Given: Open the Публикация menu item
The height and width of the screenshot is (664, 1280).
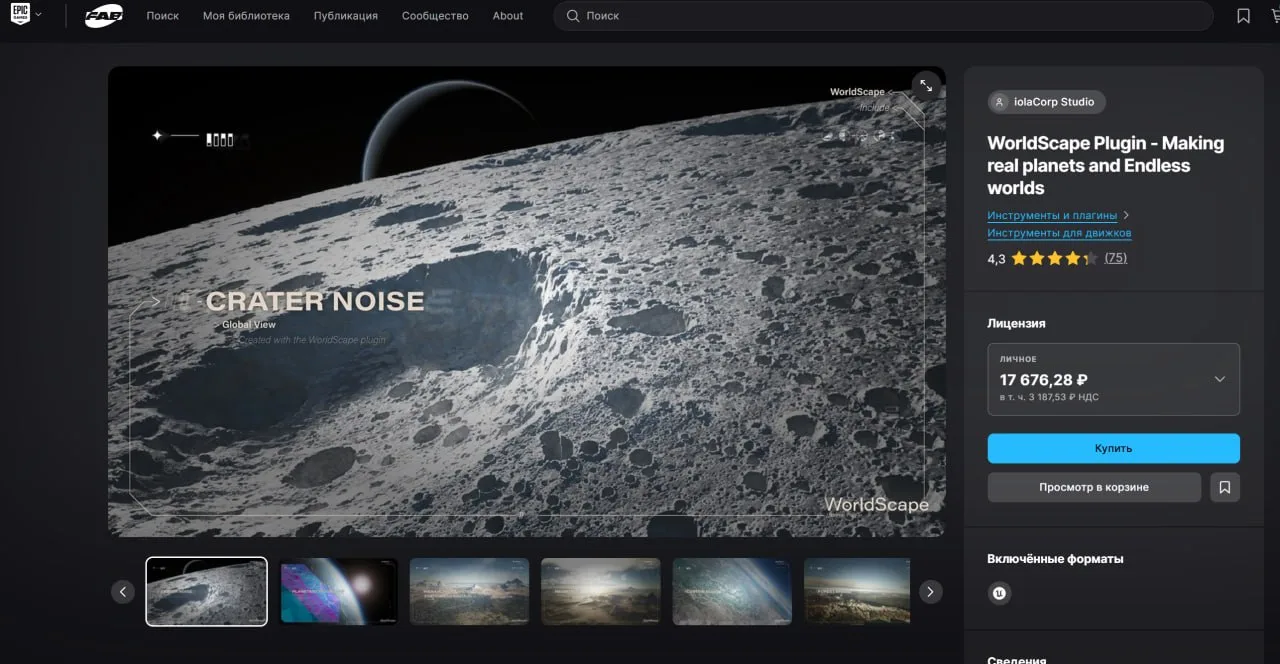Looking at the screenshot, I should (345, 16).
